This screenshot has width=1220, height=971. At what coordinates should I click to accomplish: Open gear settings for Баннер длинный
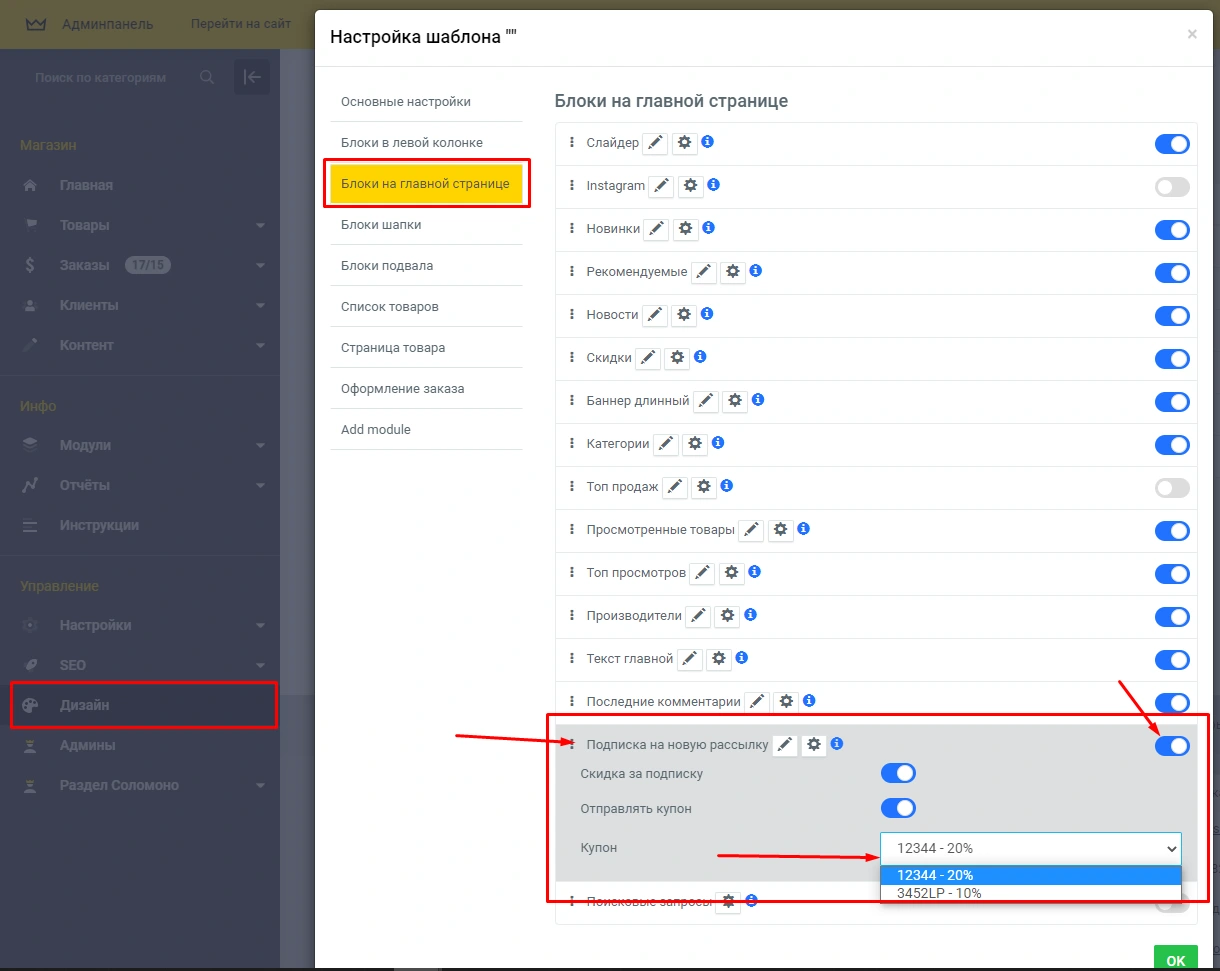[735, 401]
